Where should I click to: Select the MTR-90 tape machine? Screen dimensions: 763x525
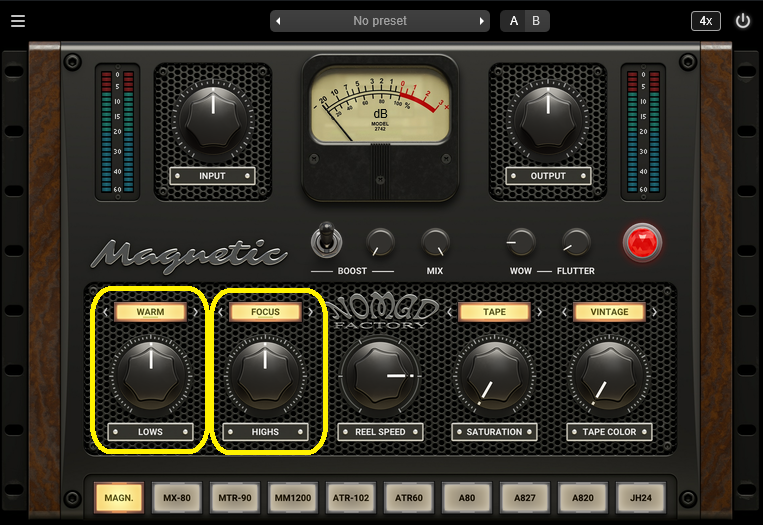click(235, 498)
